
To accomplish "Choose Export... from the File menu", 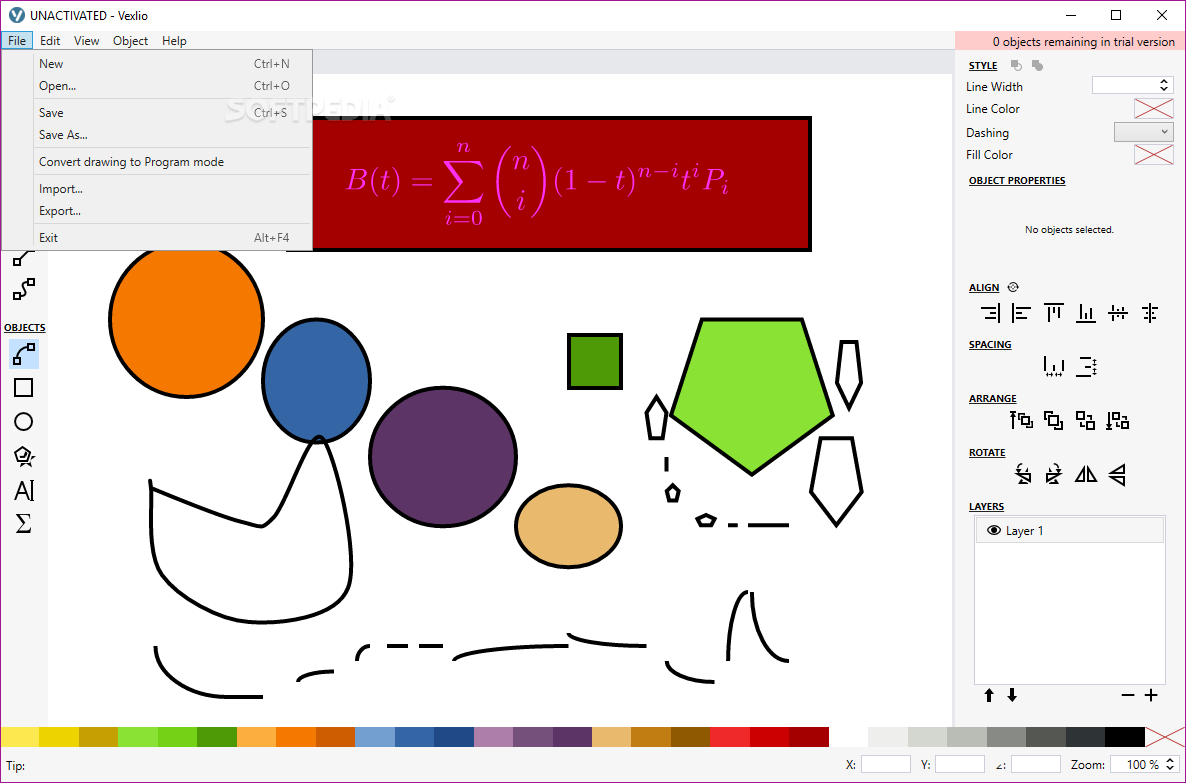I will 172,211.
